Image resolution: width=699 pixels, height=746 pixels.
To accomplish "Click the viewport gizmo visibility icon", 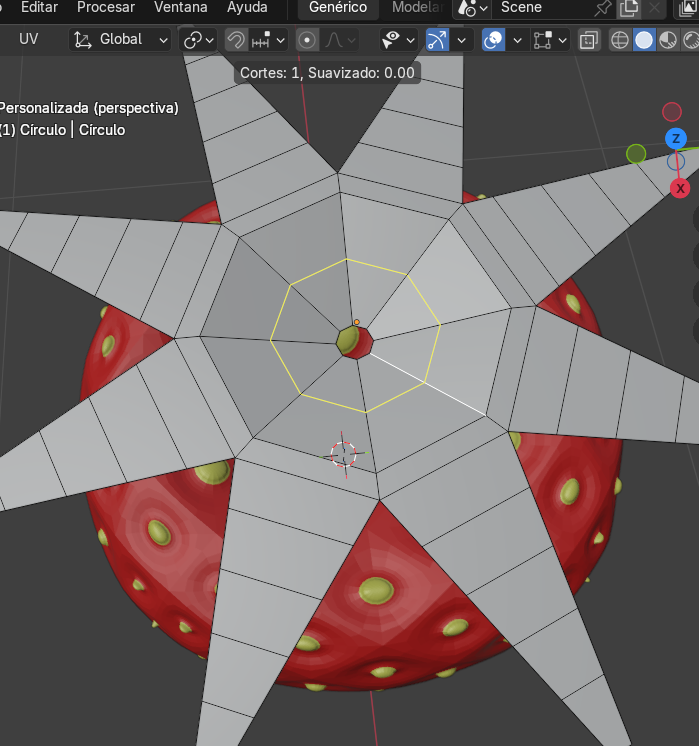I will (x=438, y=40).
